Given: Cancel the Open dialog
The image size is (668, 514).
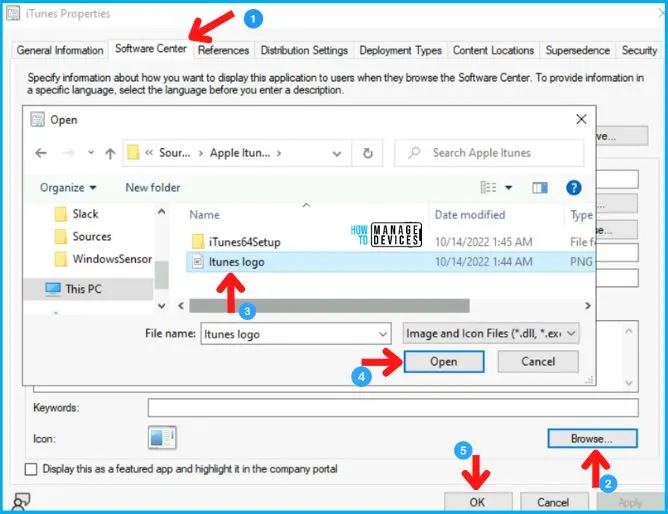Looking at the screenshot, I should (x=538, y=362).
